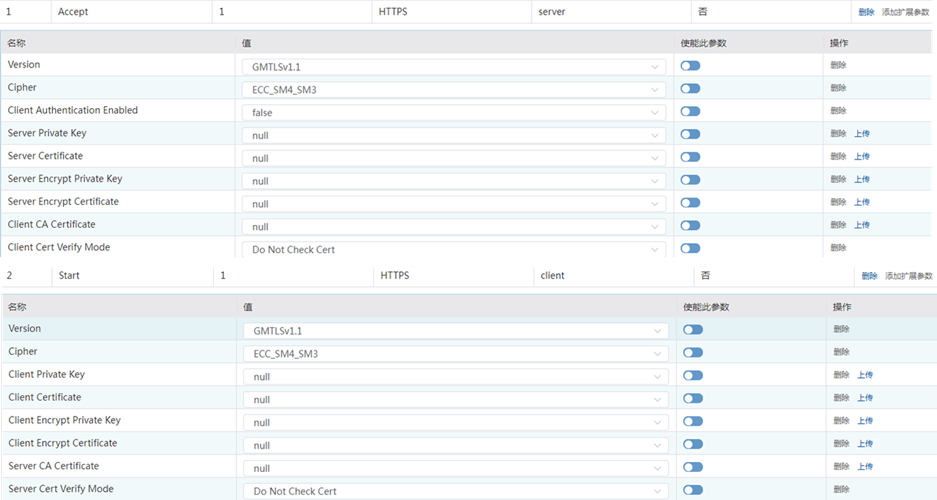Click 上传 for Server Certificate
This screenshot has width=937, height=500.
coord(862,157)
